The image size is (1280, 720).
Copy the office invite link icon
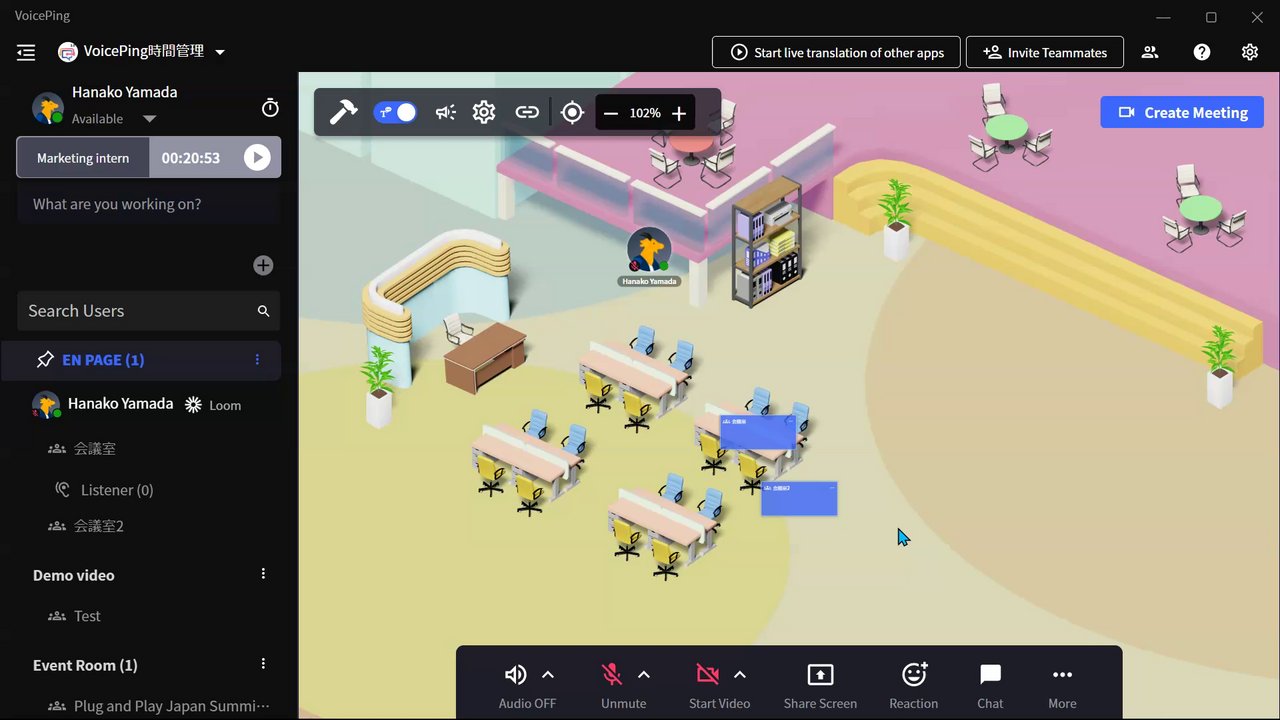527,112
